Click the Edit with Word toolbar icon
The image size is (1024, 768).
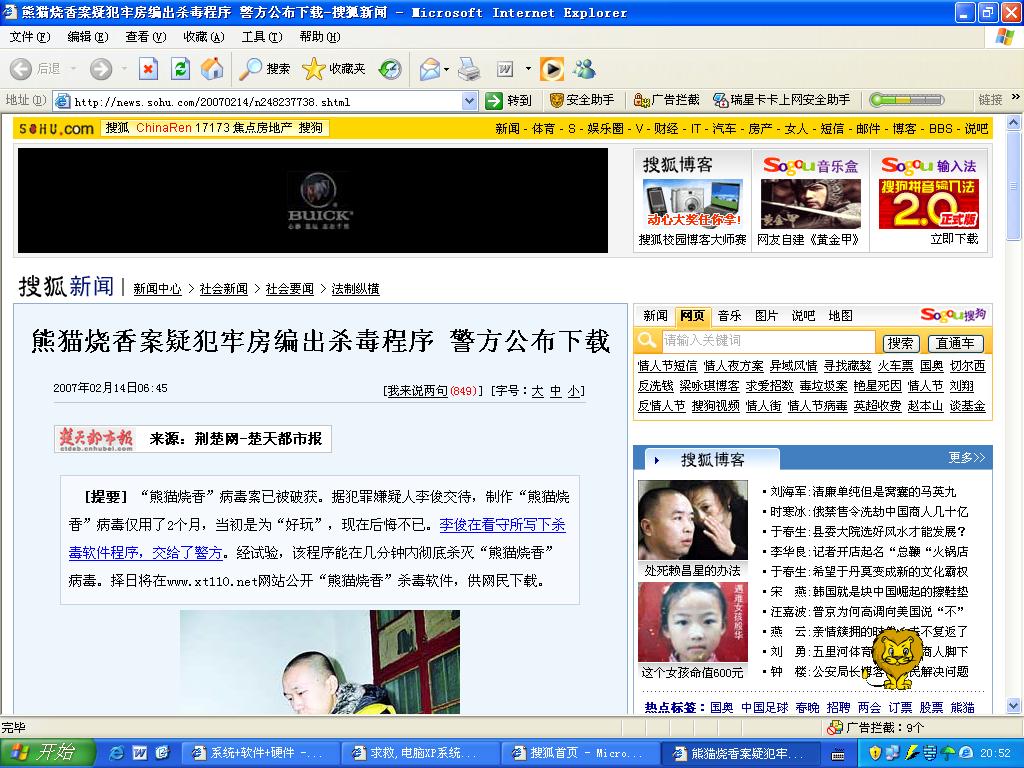point(505,69)
